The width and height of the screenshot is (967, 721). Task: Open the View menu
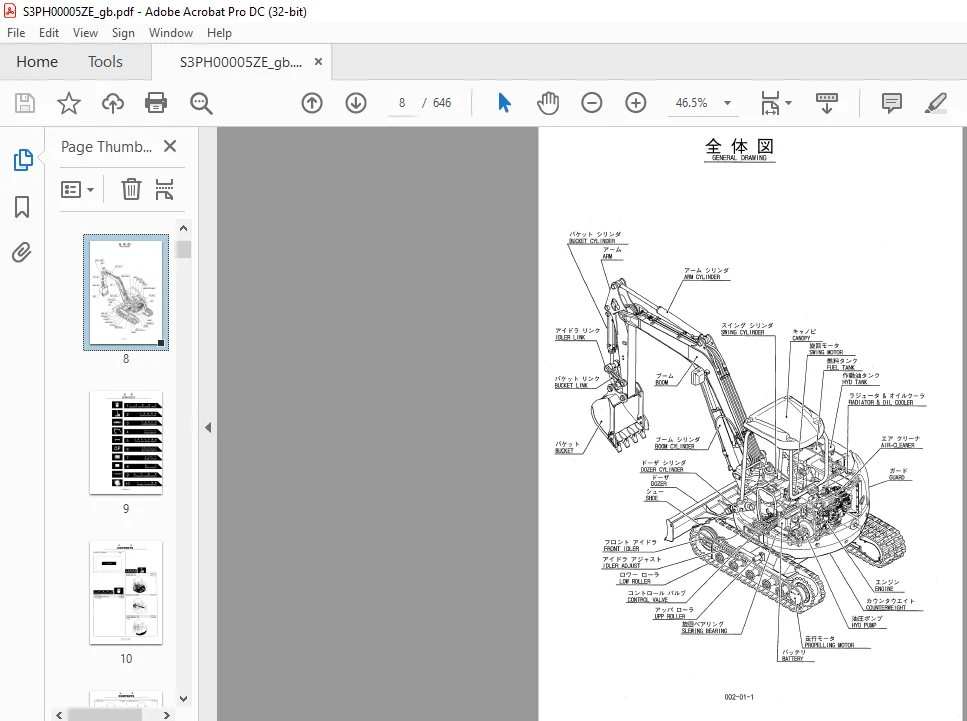coord(85,33)
